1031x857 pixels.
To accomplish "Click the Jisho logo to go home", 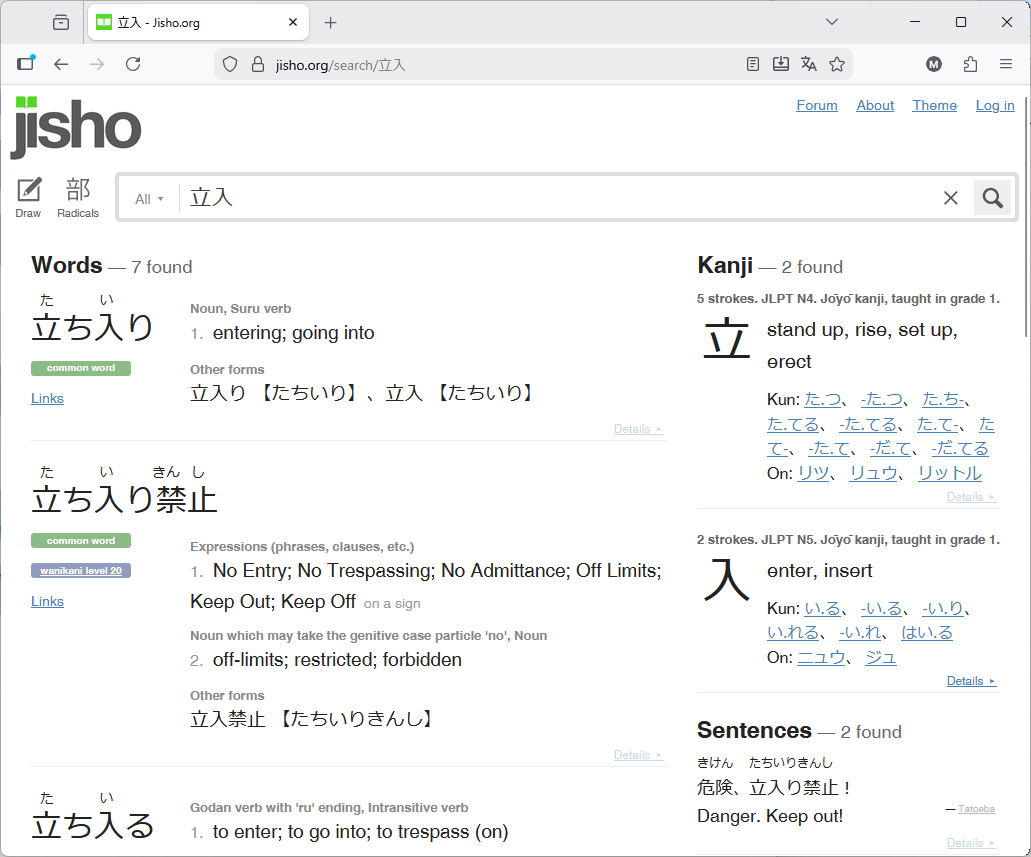I will coord(75,127).
